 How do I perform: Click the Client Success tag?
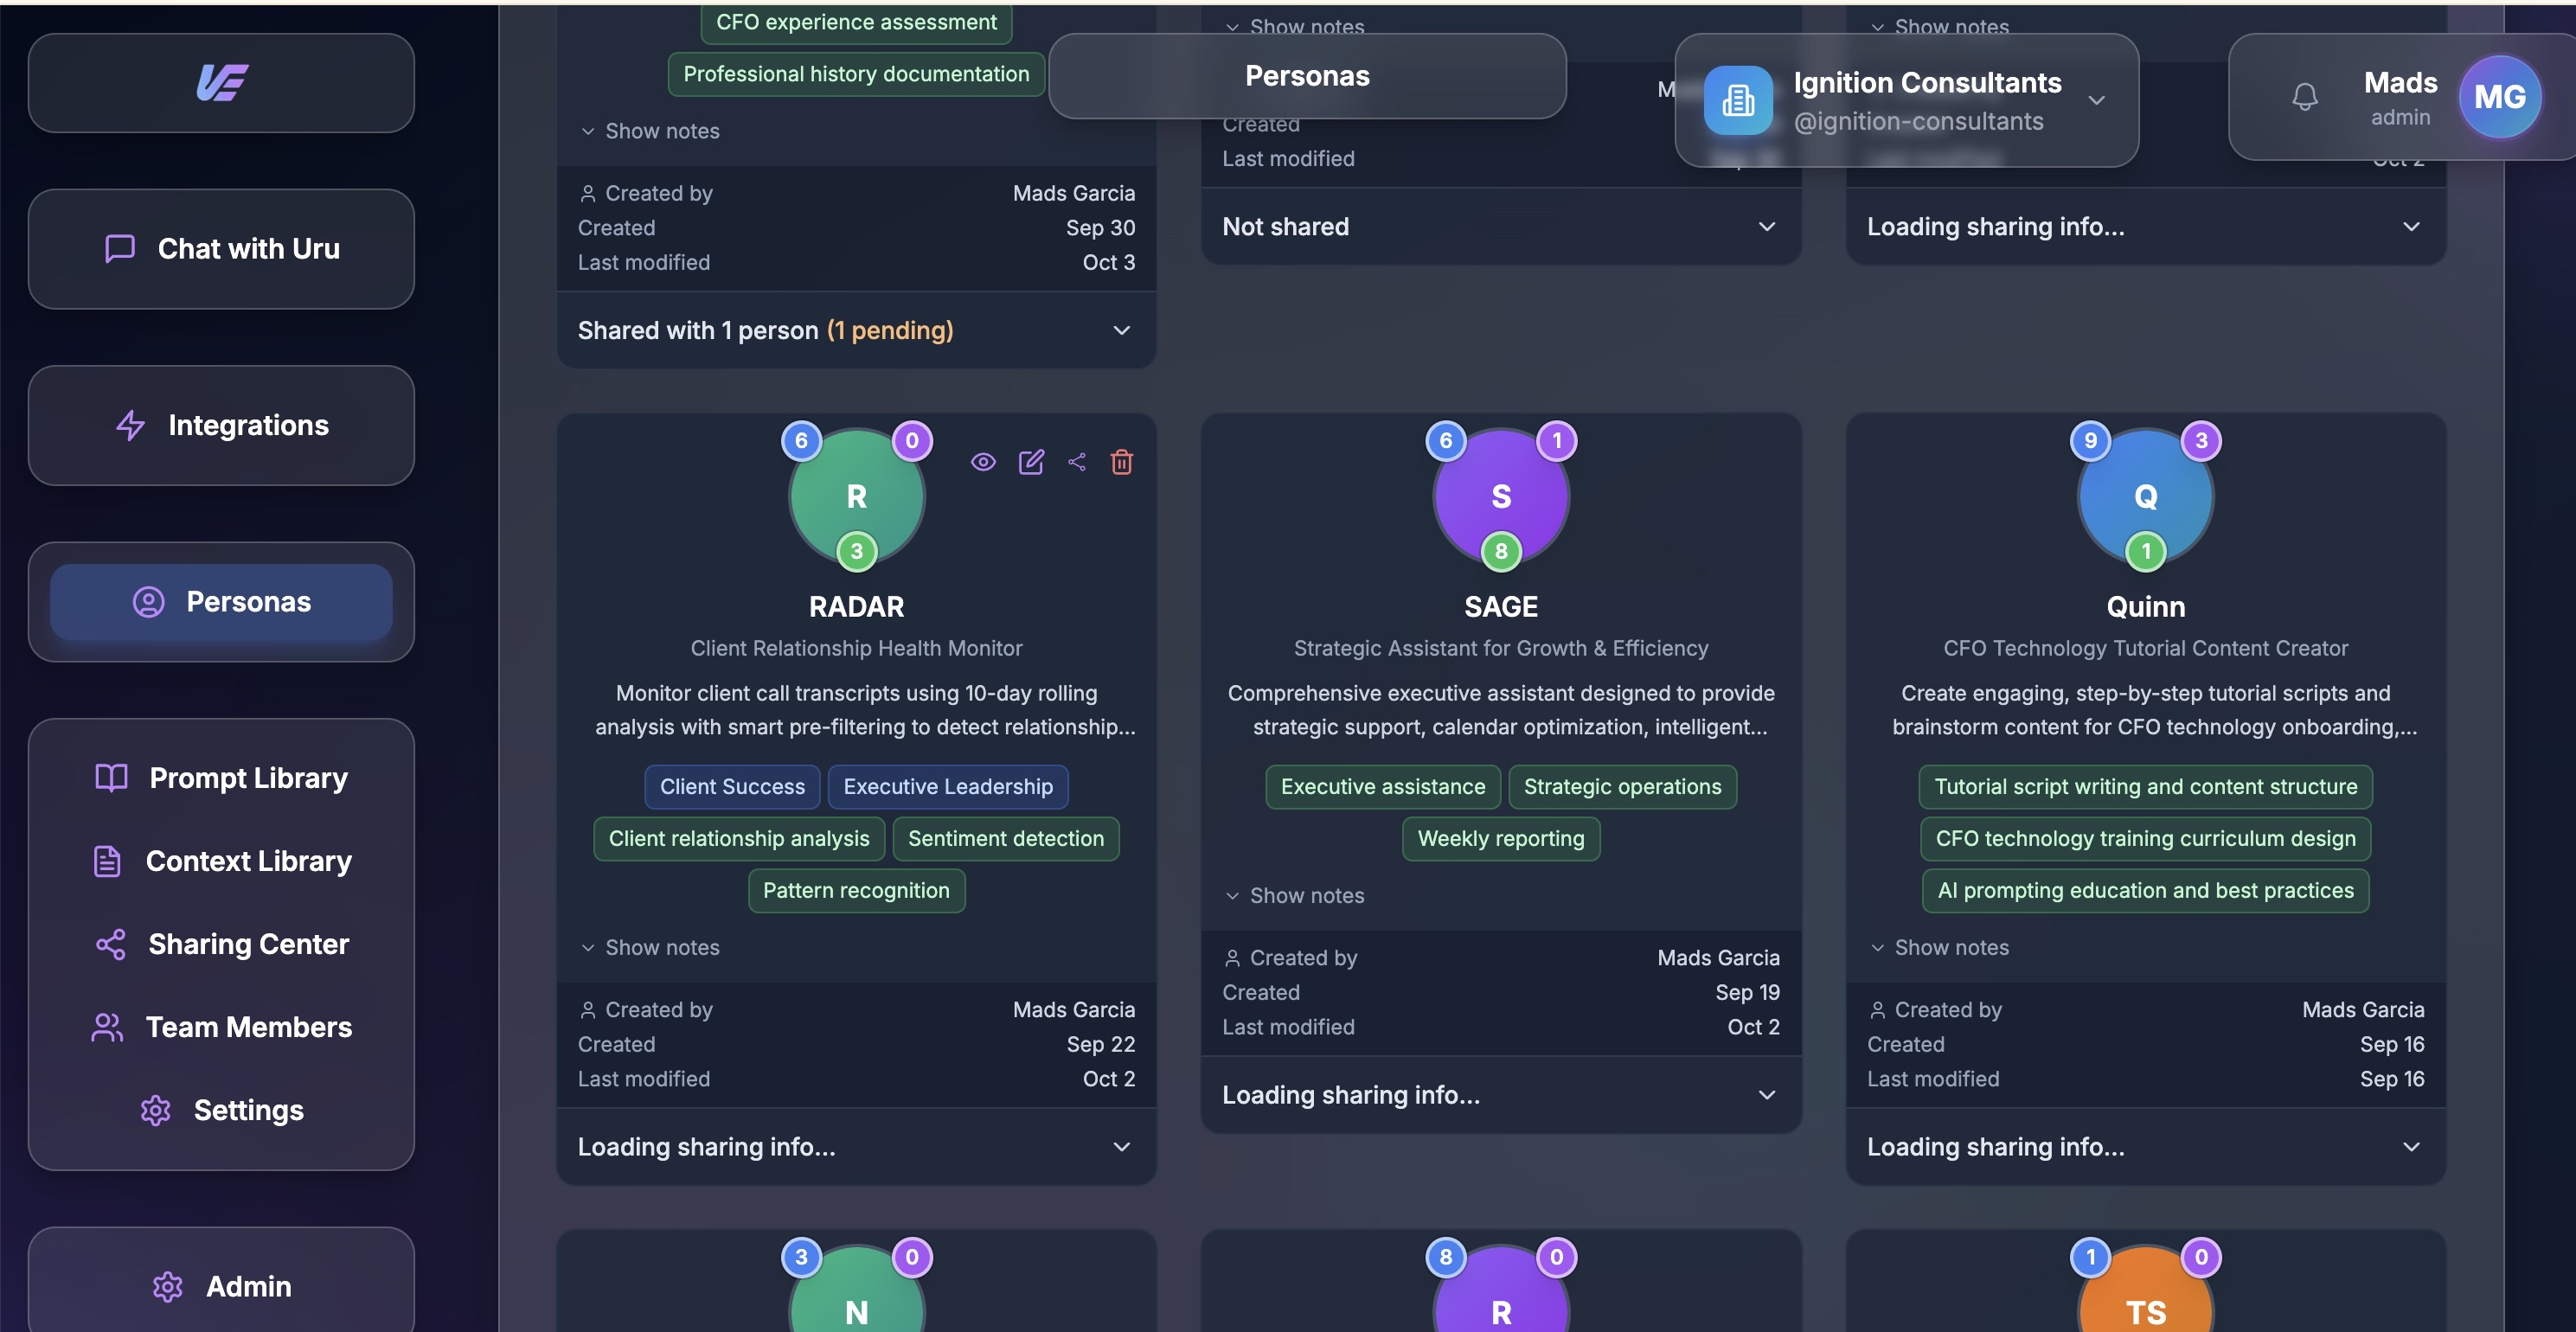coord(732,786)
